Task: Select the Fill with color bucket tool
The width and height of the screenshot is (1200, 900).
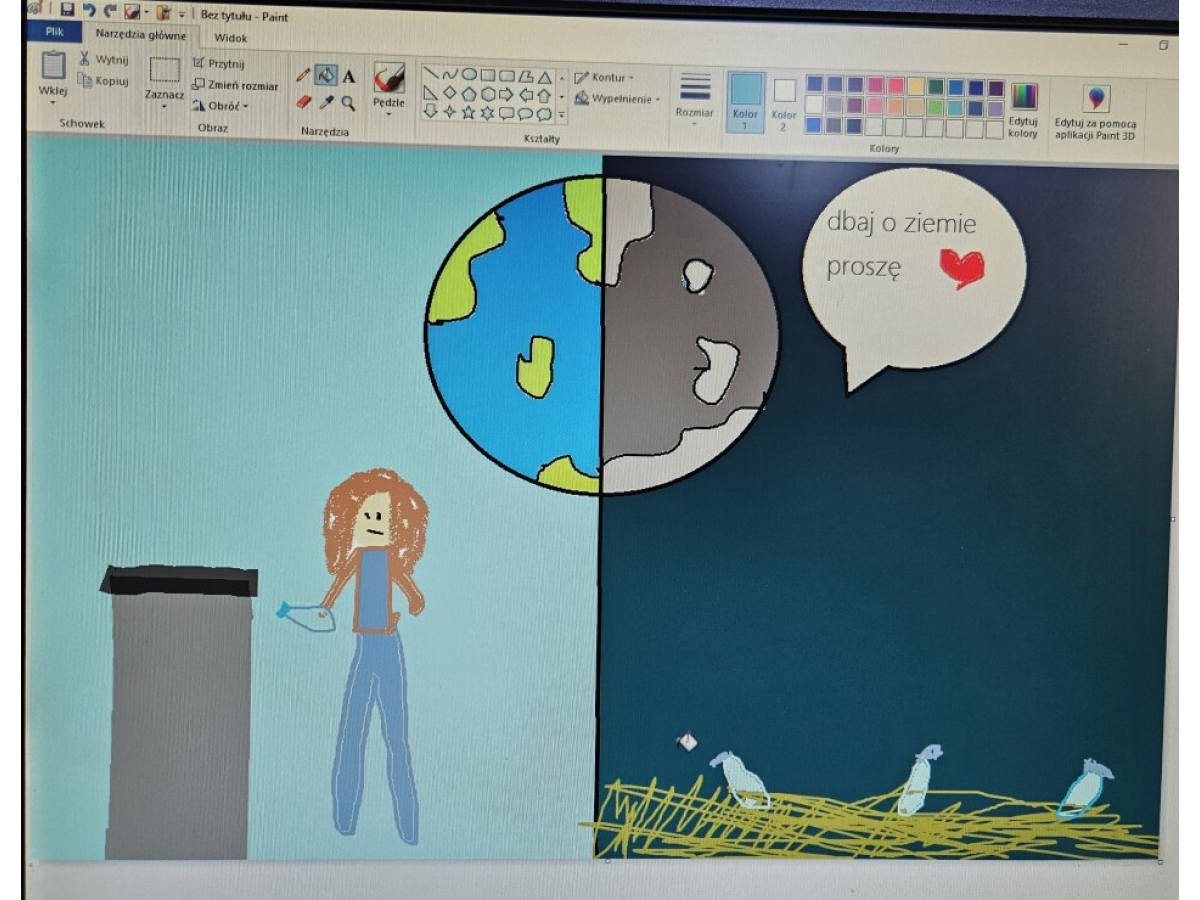Action: coord(326,76)
